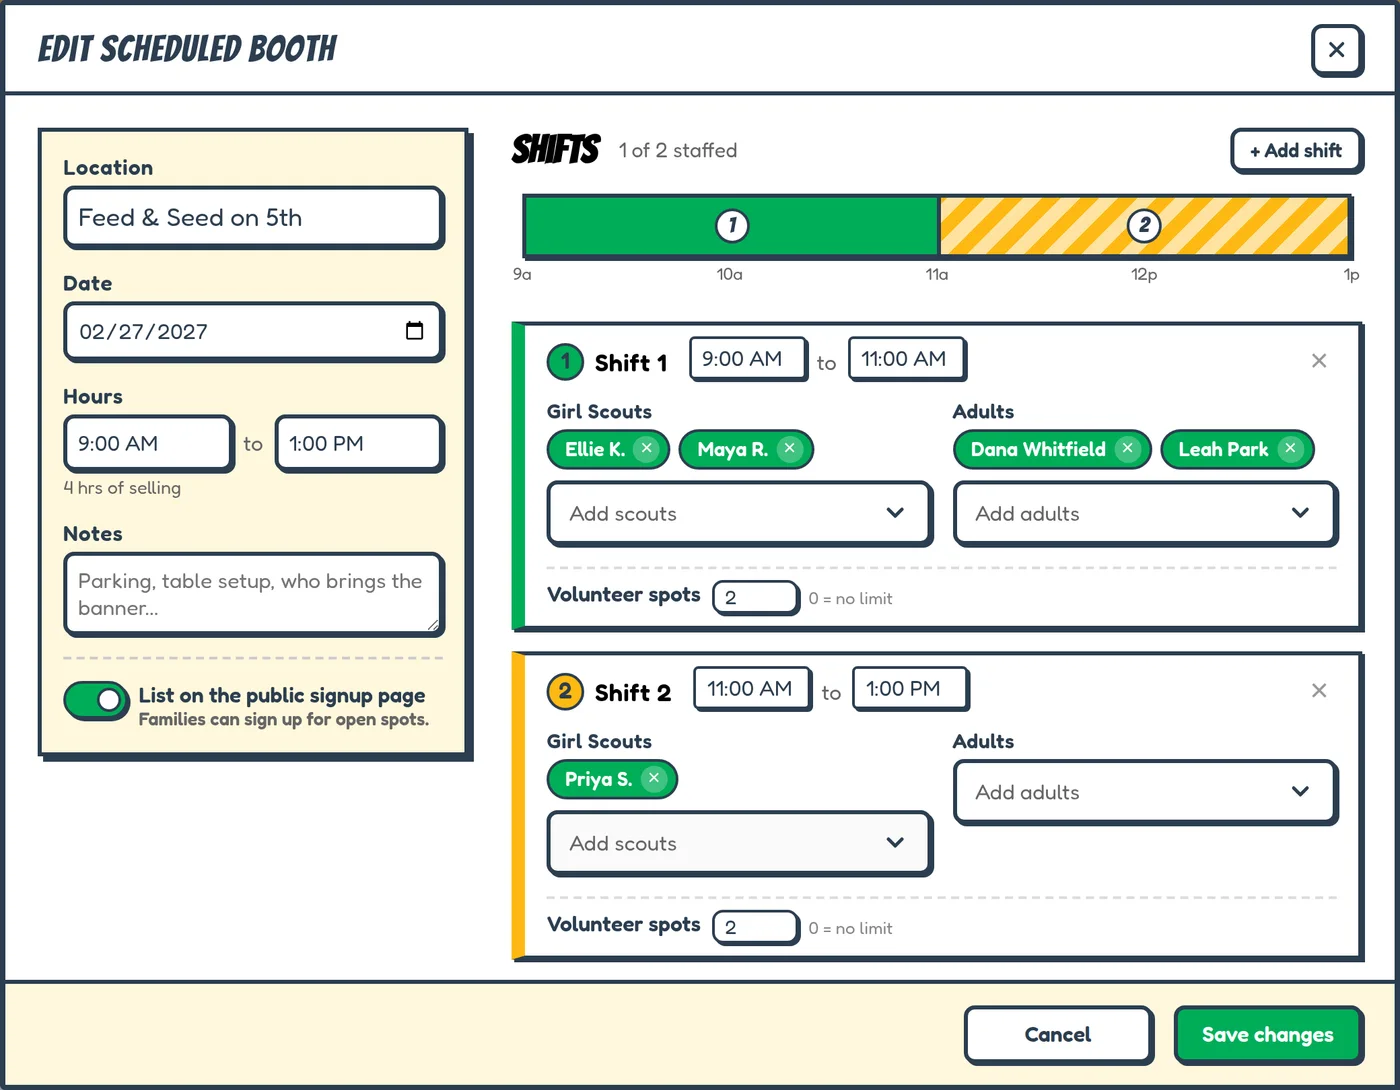The height and width of the screenshot is (1090, 1400).
Task: Open Add adults dropdown in Shift 2
Action: click(1146, 792)
